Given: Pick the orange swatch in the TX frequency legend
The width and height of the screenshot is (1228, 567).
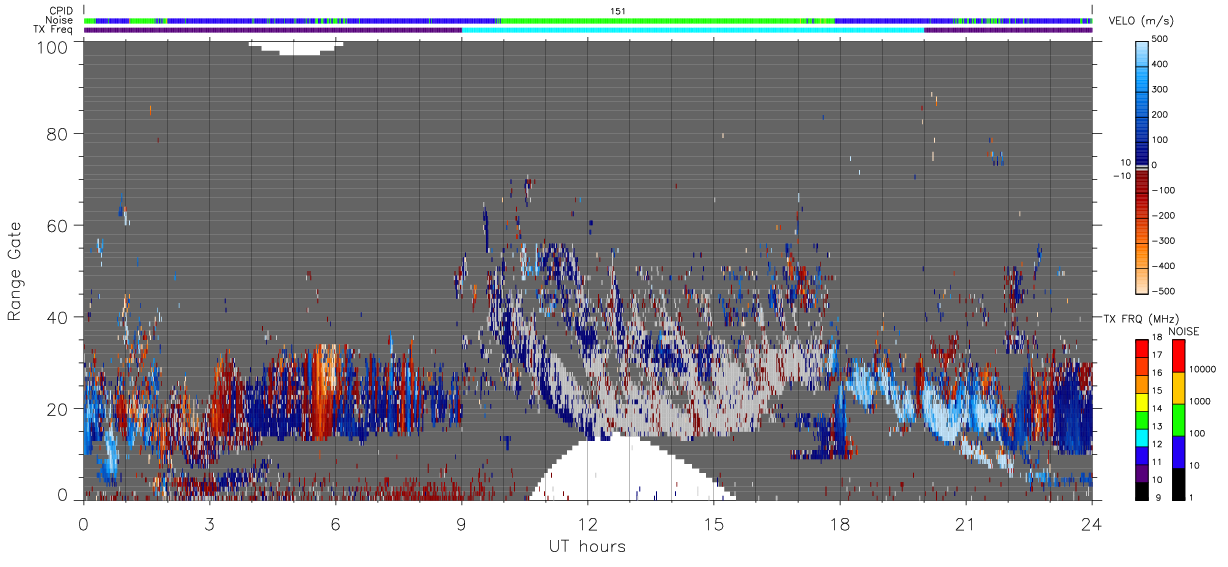Looking at the screenshot, I should (1142, 383).
